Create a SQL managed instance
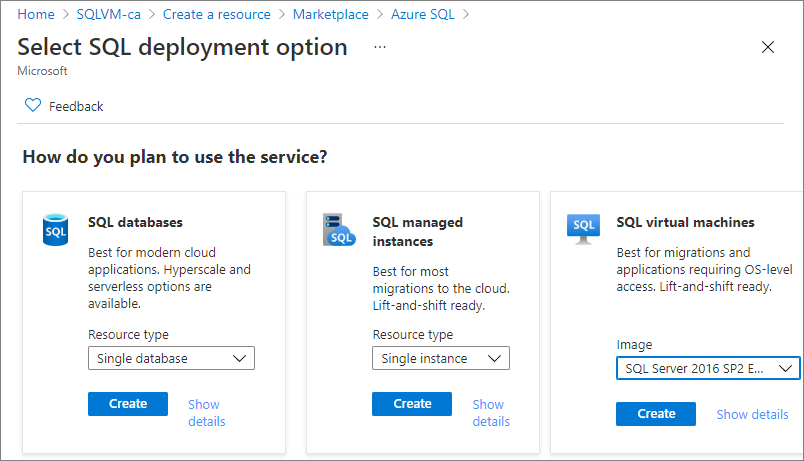Viewport: 804px width, 461px height. (412, 404)
